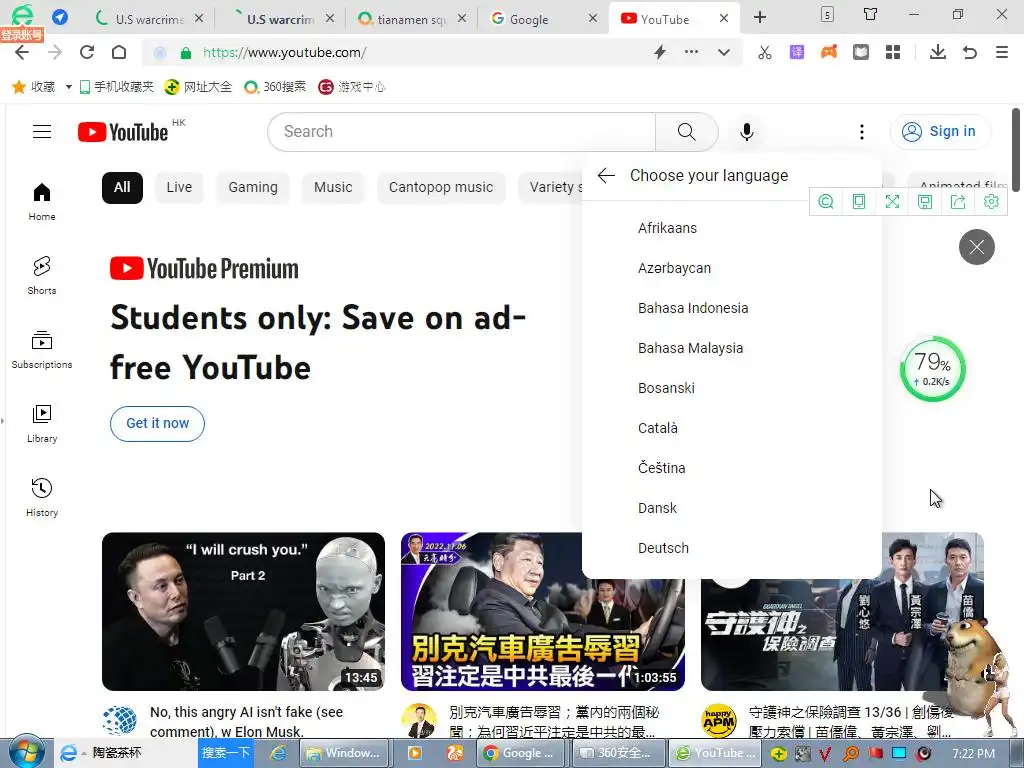This screenshot has width=1024, height=768.
Task: Click the orange game controller icon
Action: point(829,52)
